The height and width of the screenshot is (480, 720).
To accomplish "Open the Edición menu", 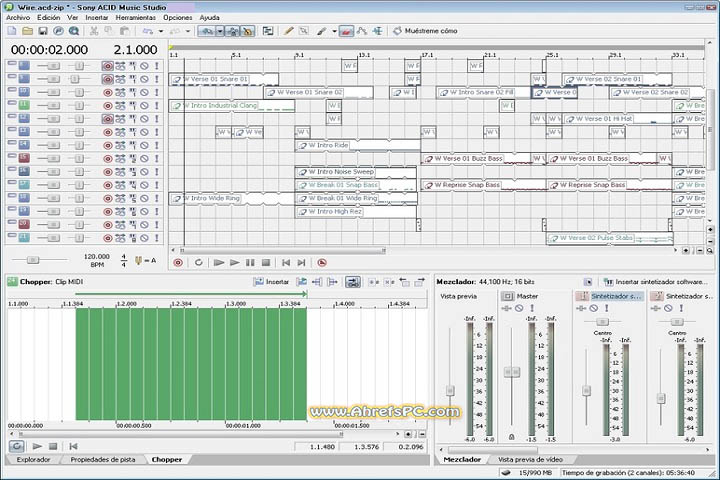I will (x=49, y=17).
